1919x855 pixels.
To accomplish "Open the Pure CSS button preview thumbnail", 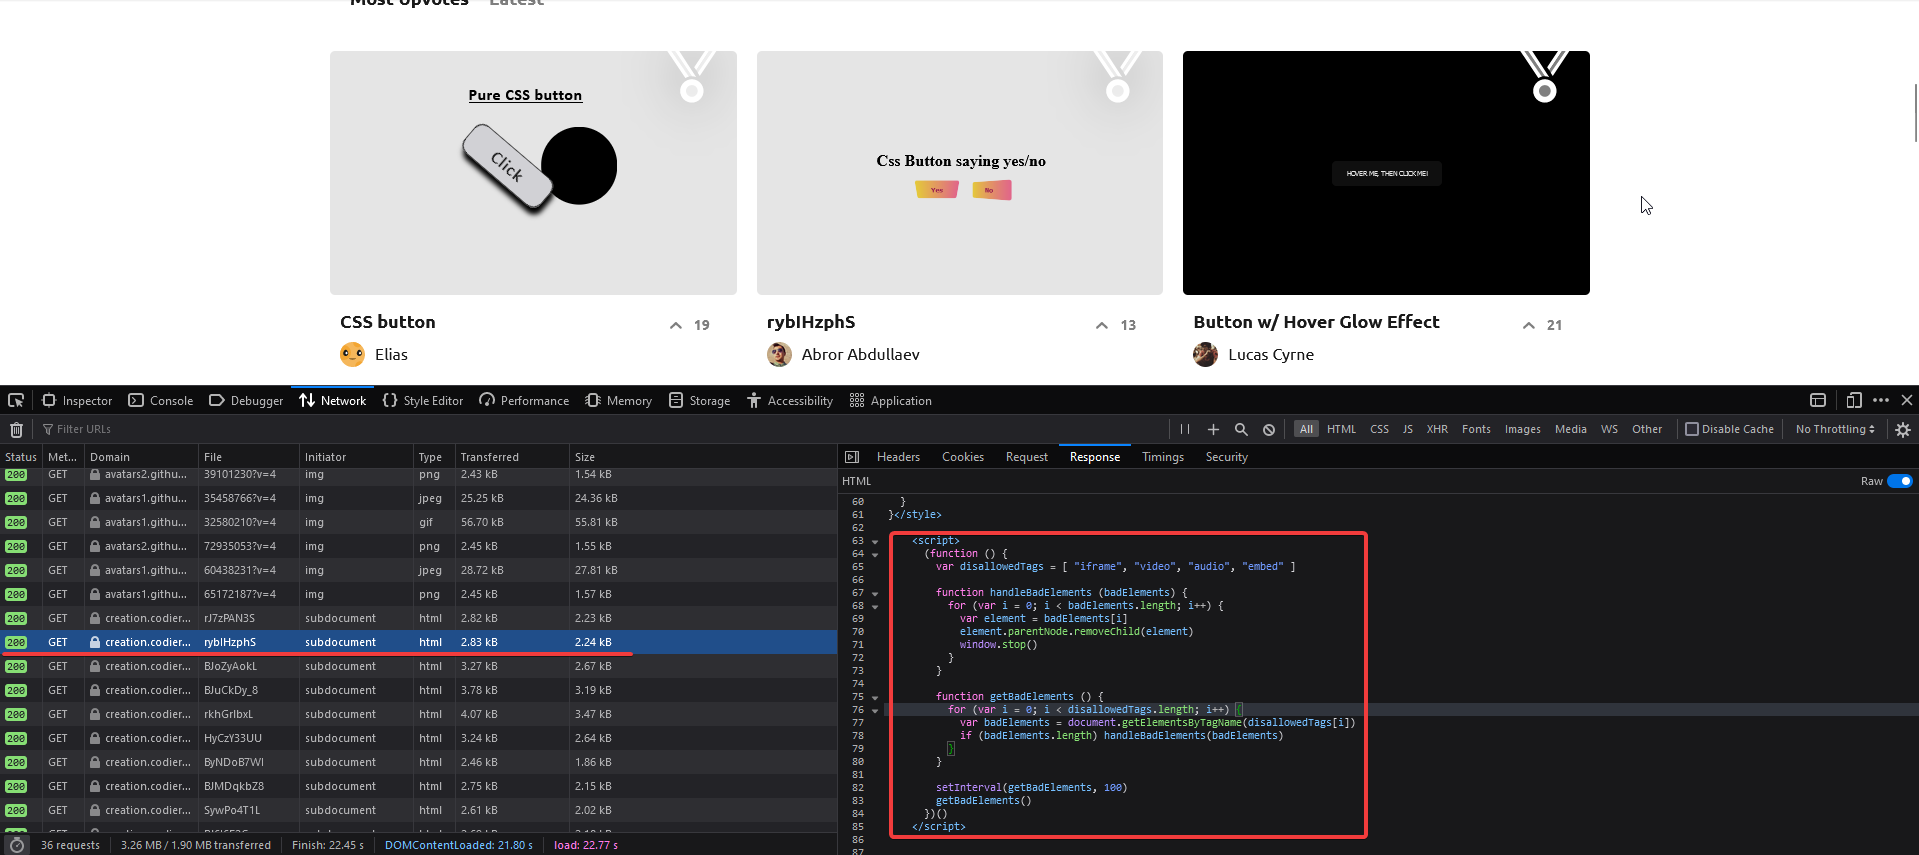I will (x=533, y=173).
